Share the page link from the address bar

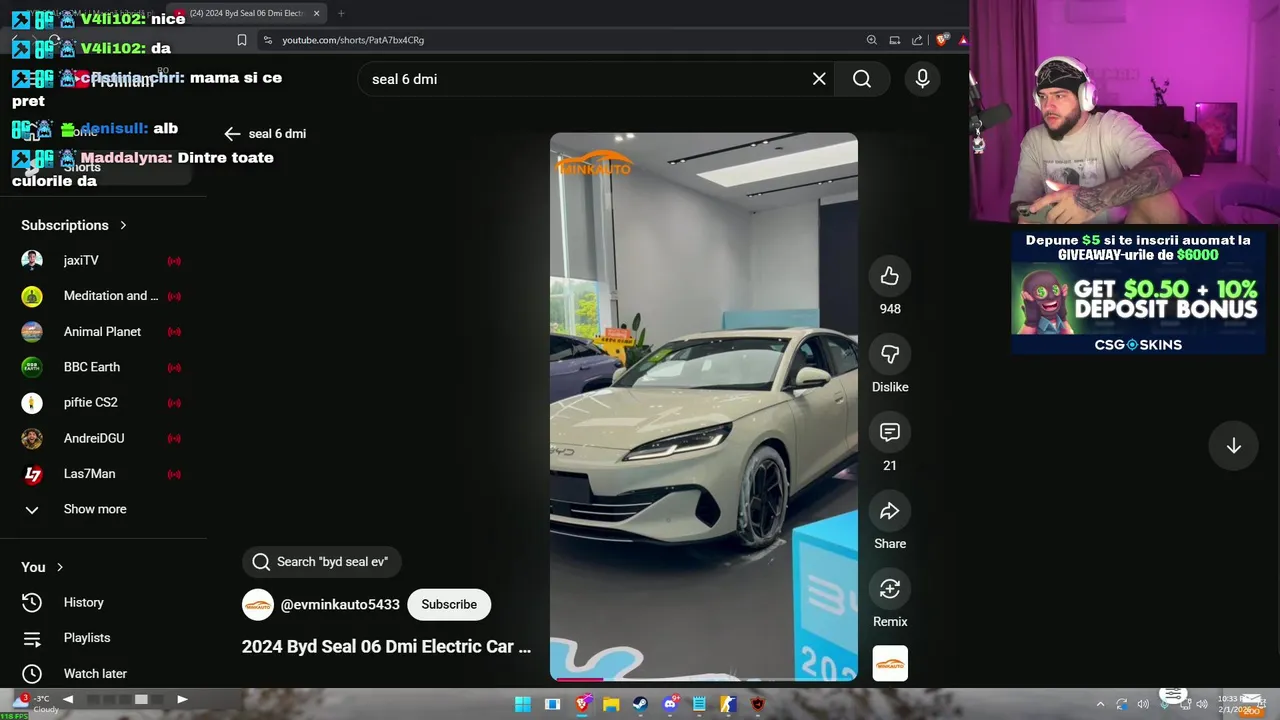917,40
